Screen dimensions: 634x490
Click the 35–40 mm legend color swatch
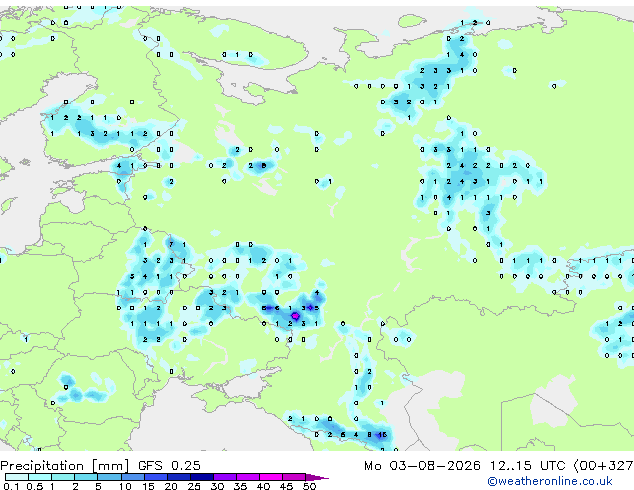pyautogui.click(x=247, y=477)
